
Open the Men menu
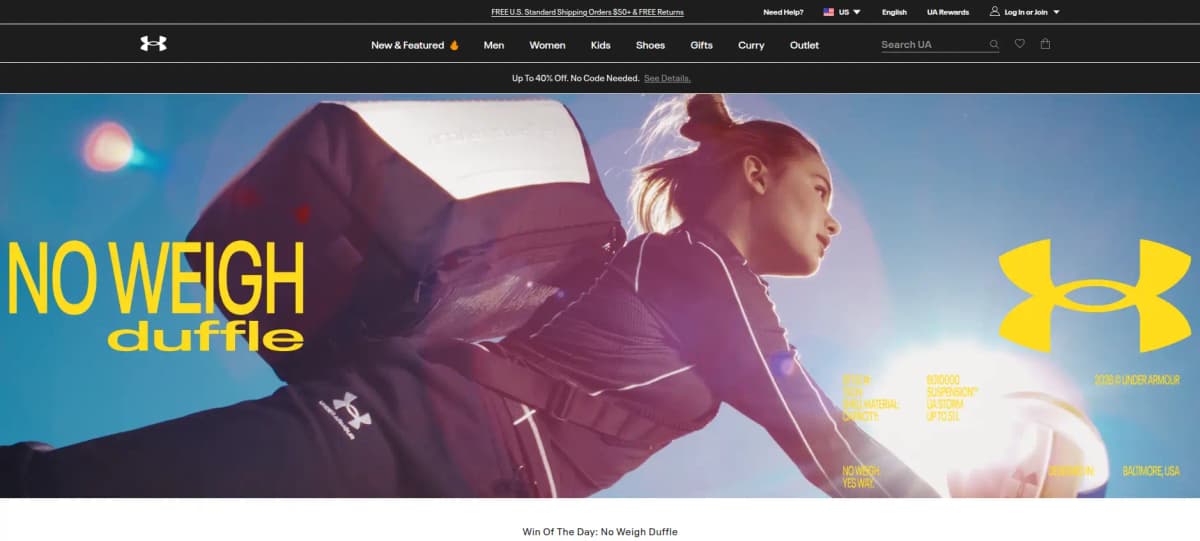click(494, 45)
